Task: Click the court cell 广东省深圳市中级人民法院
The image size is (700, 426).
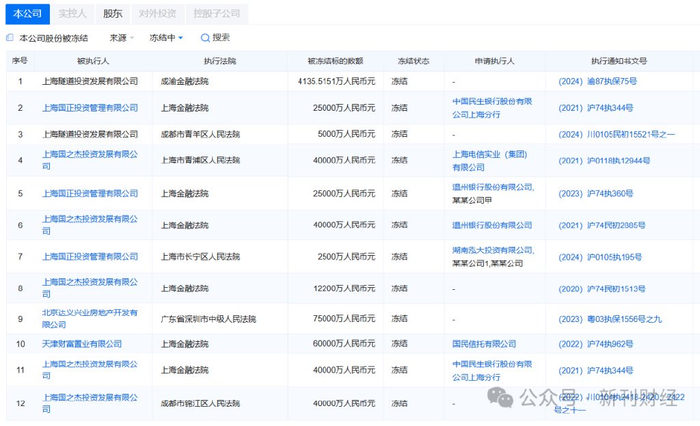Action: [208, 319]
